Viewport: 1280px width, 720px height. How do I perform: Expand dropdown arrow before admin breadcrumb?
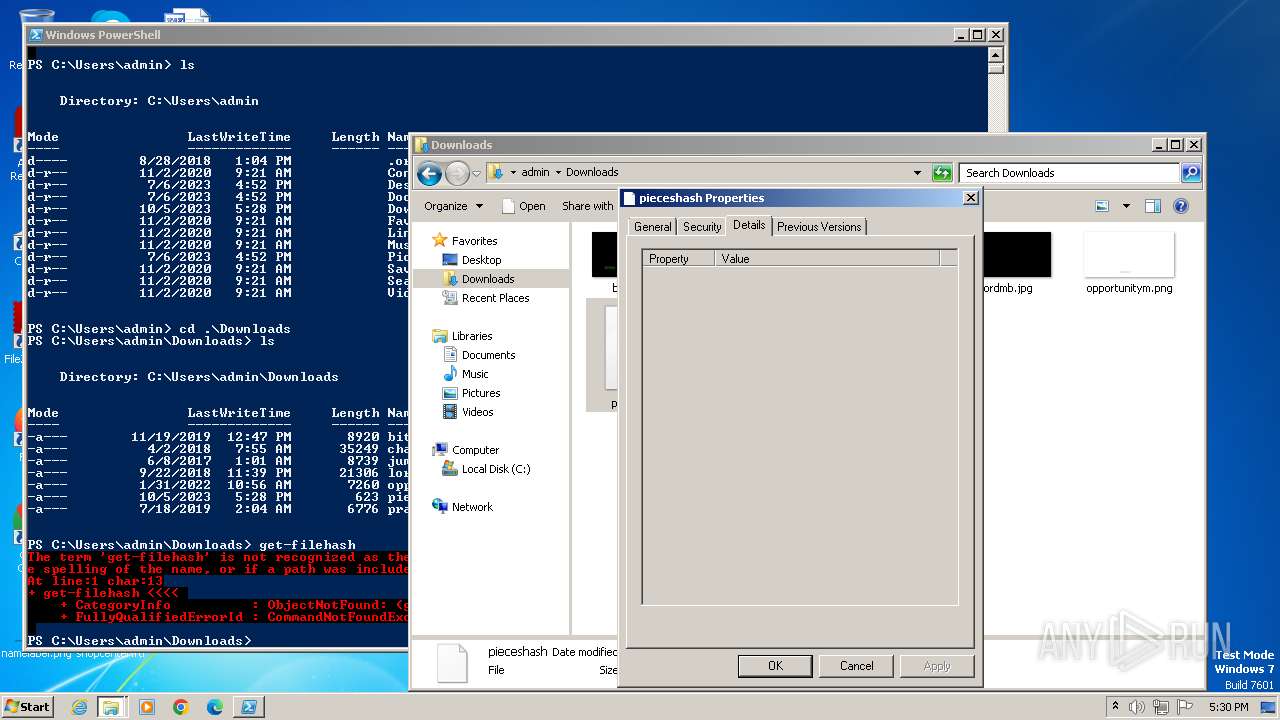click(513, 172)
